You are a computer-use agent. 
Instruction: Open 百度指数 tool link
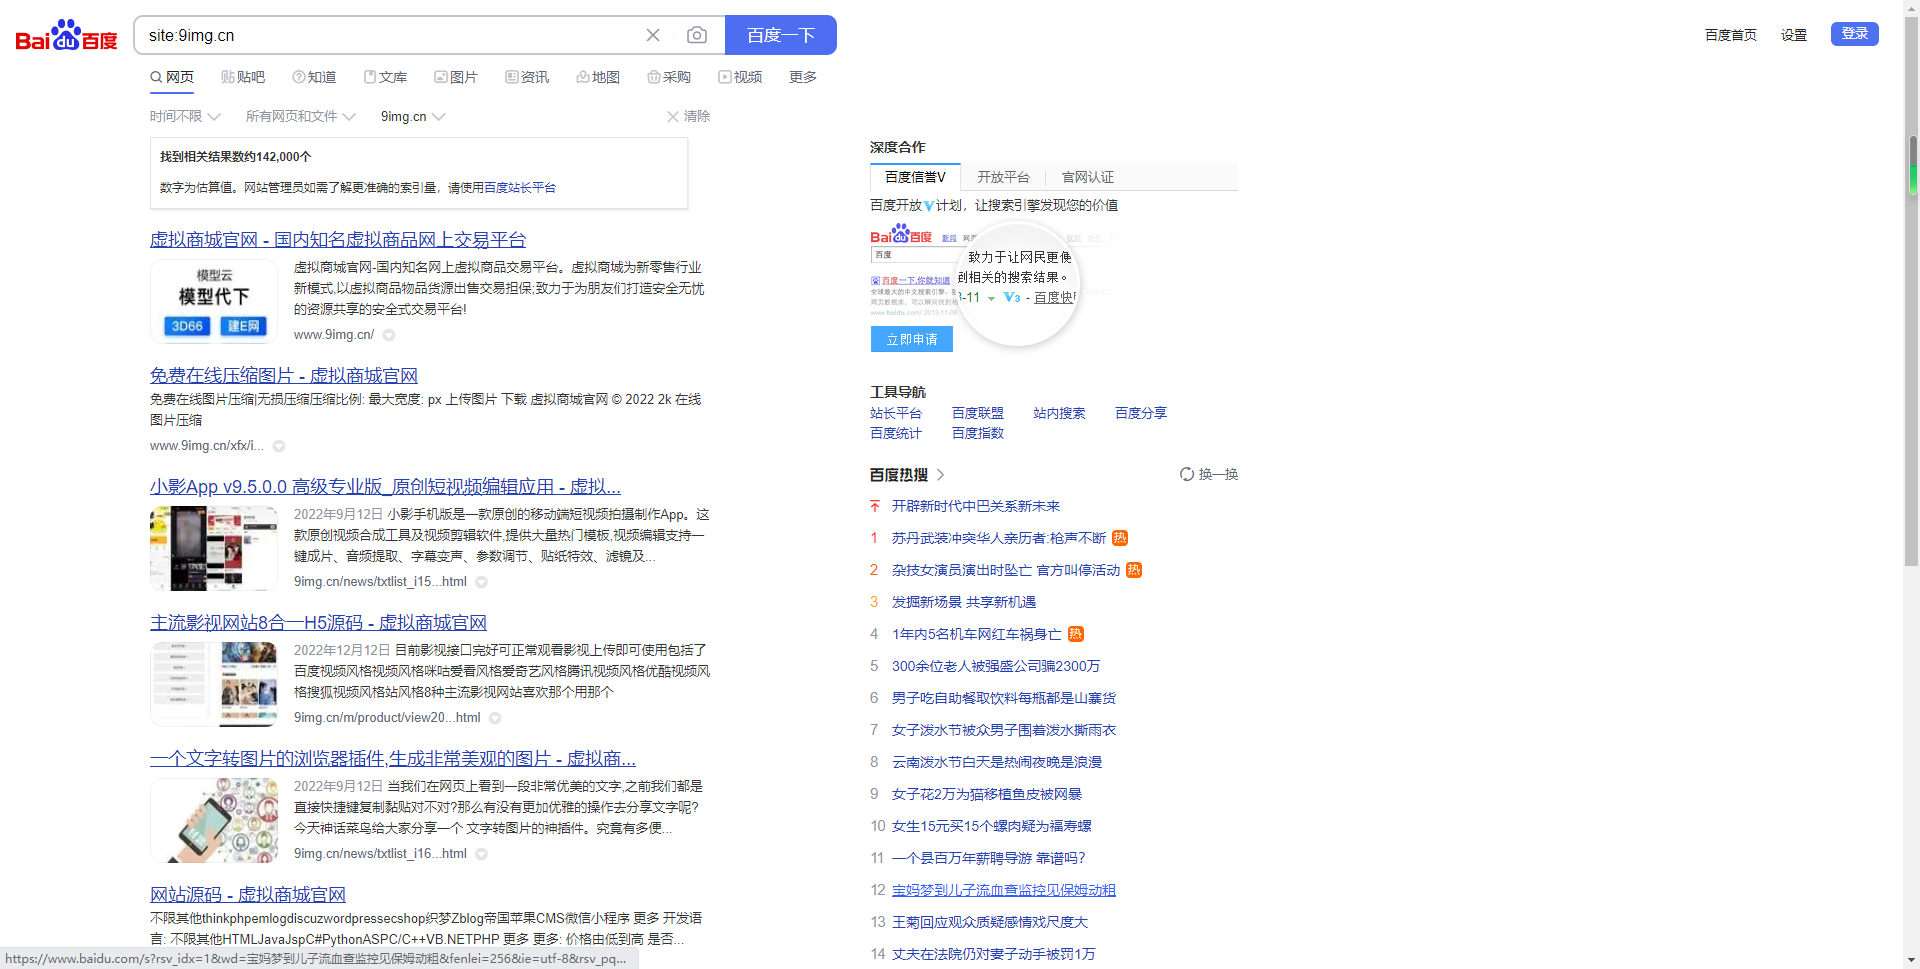(x=978, y=433)
